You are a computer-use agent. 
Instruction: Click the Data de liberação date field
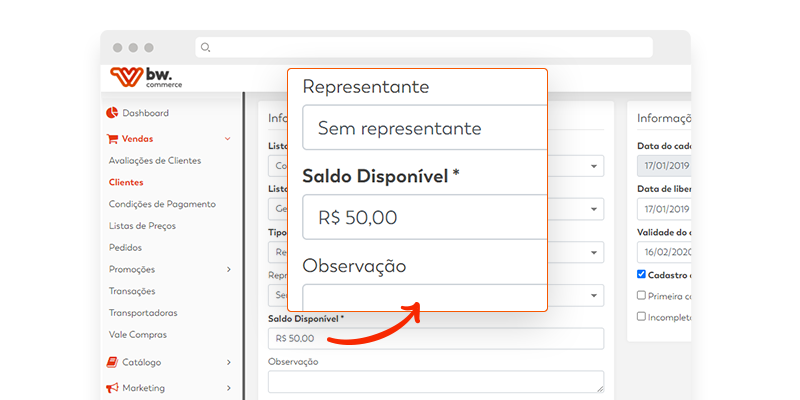click(664, 209)
